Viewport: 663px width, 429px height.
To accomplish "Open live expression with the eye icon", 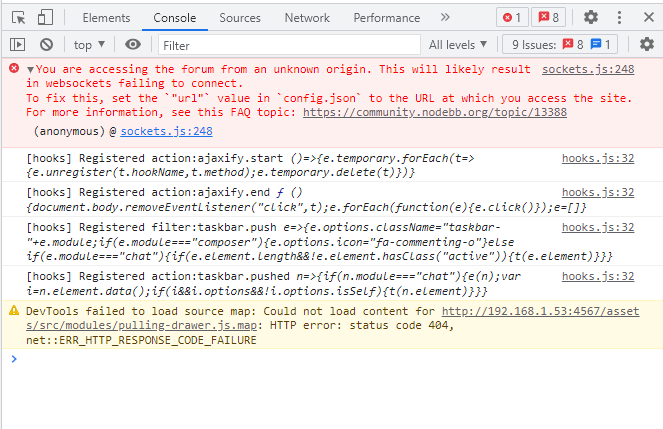I will pyautogui.click(x=133, y=45).
